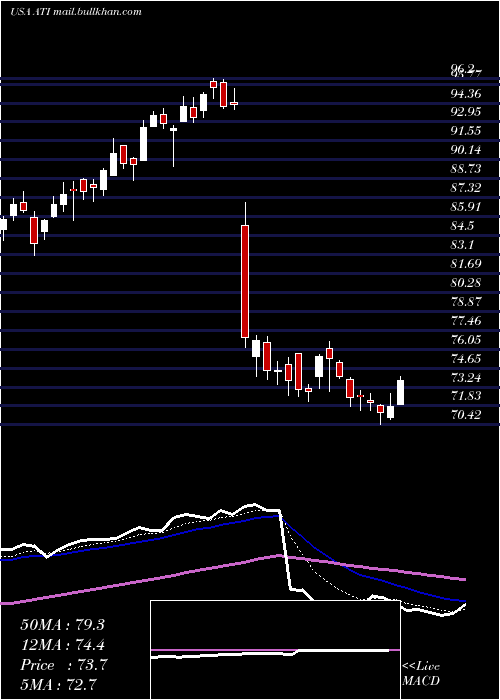Click the '<<Live MACD' label
This screenshot has width=500, height=700.
421,673
